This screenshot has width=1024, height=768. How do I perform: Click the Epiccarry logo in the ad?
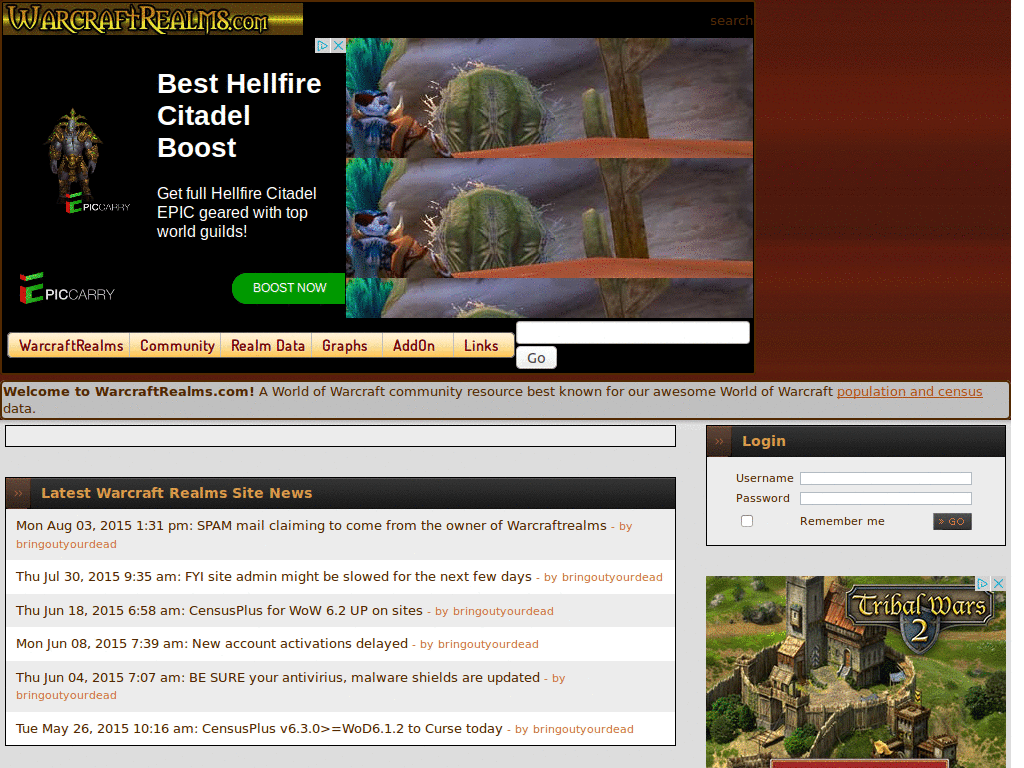[67, 289]
